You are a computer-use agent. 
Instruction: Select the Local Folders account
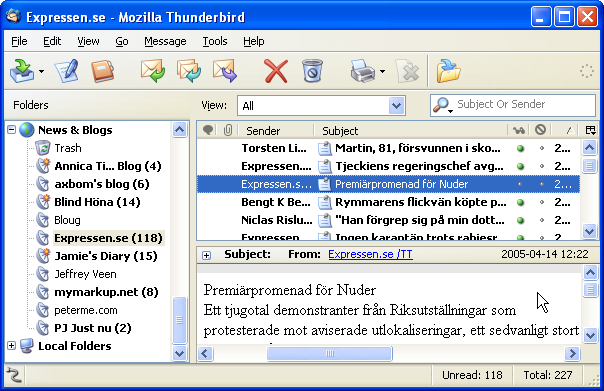(x=75, y=346)
